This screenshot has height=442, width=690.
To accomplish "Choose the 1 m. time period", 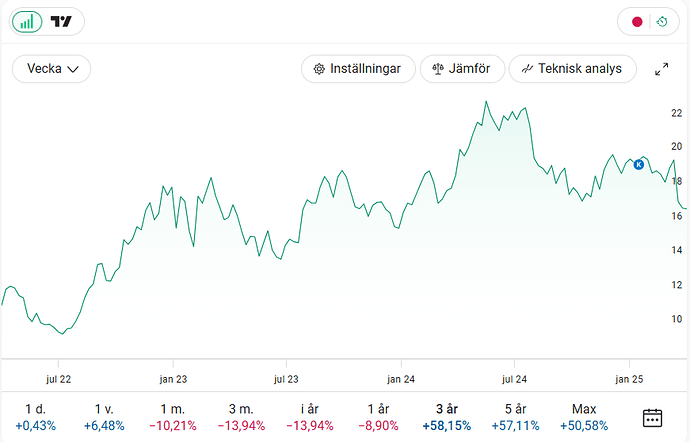I will click(x=173, y=417).
